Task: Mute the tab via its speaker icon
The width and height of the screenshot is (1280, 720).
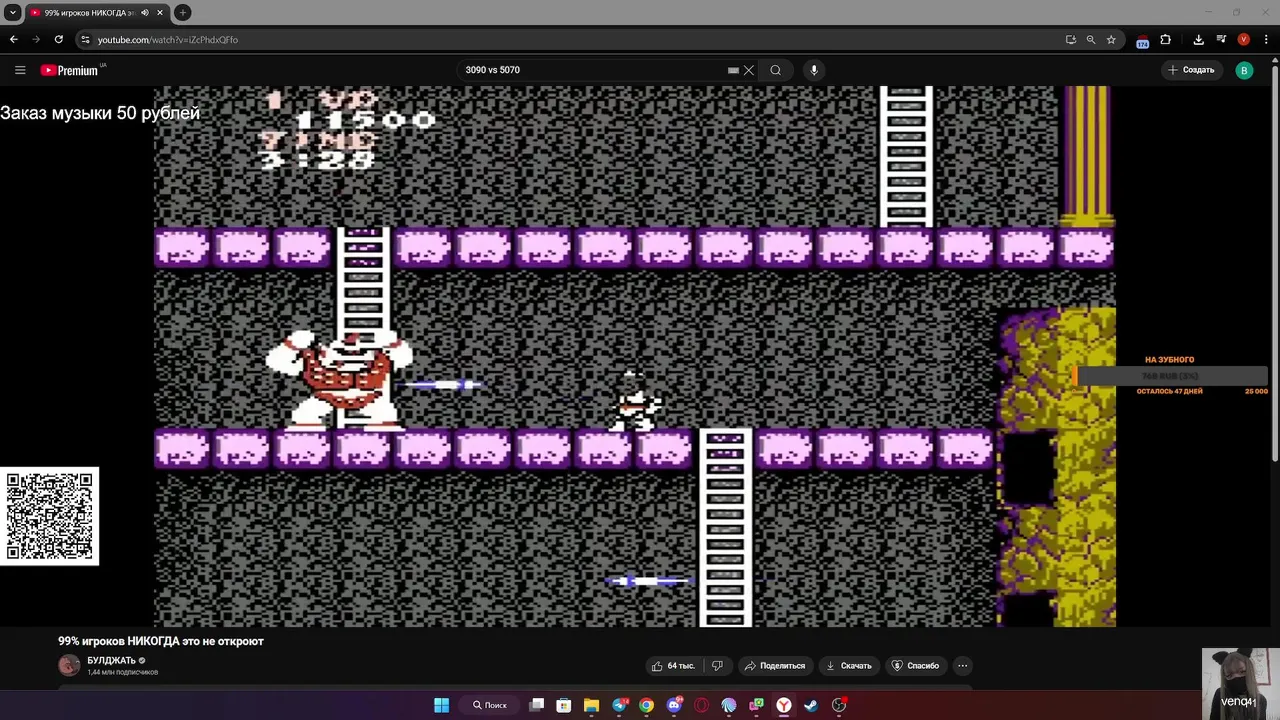Action: pyautogui.click(x=145, y=13)
